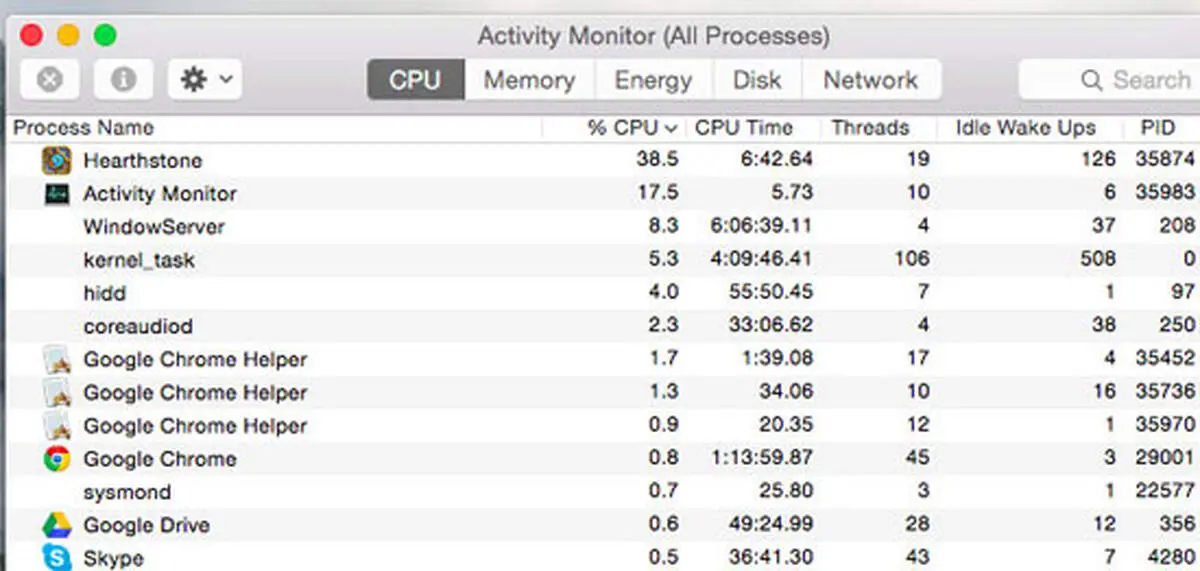Select the Activity Monitor process icon
Screen dimensions: 1200x571
[x=57, y=193]
